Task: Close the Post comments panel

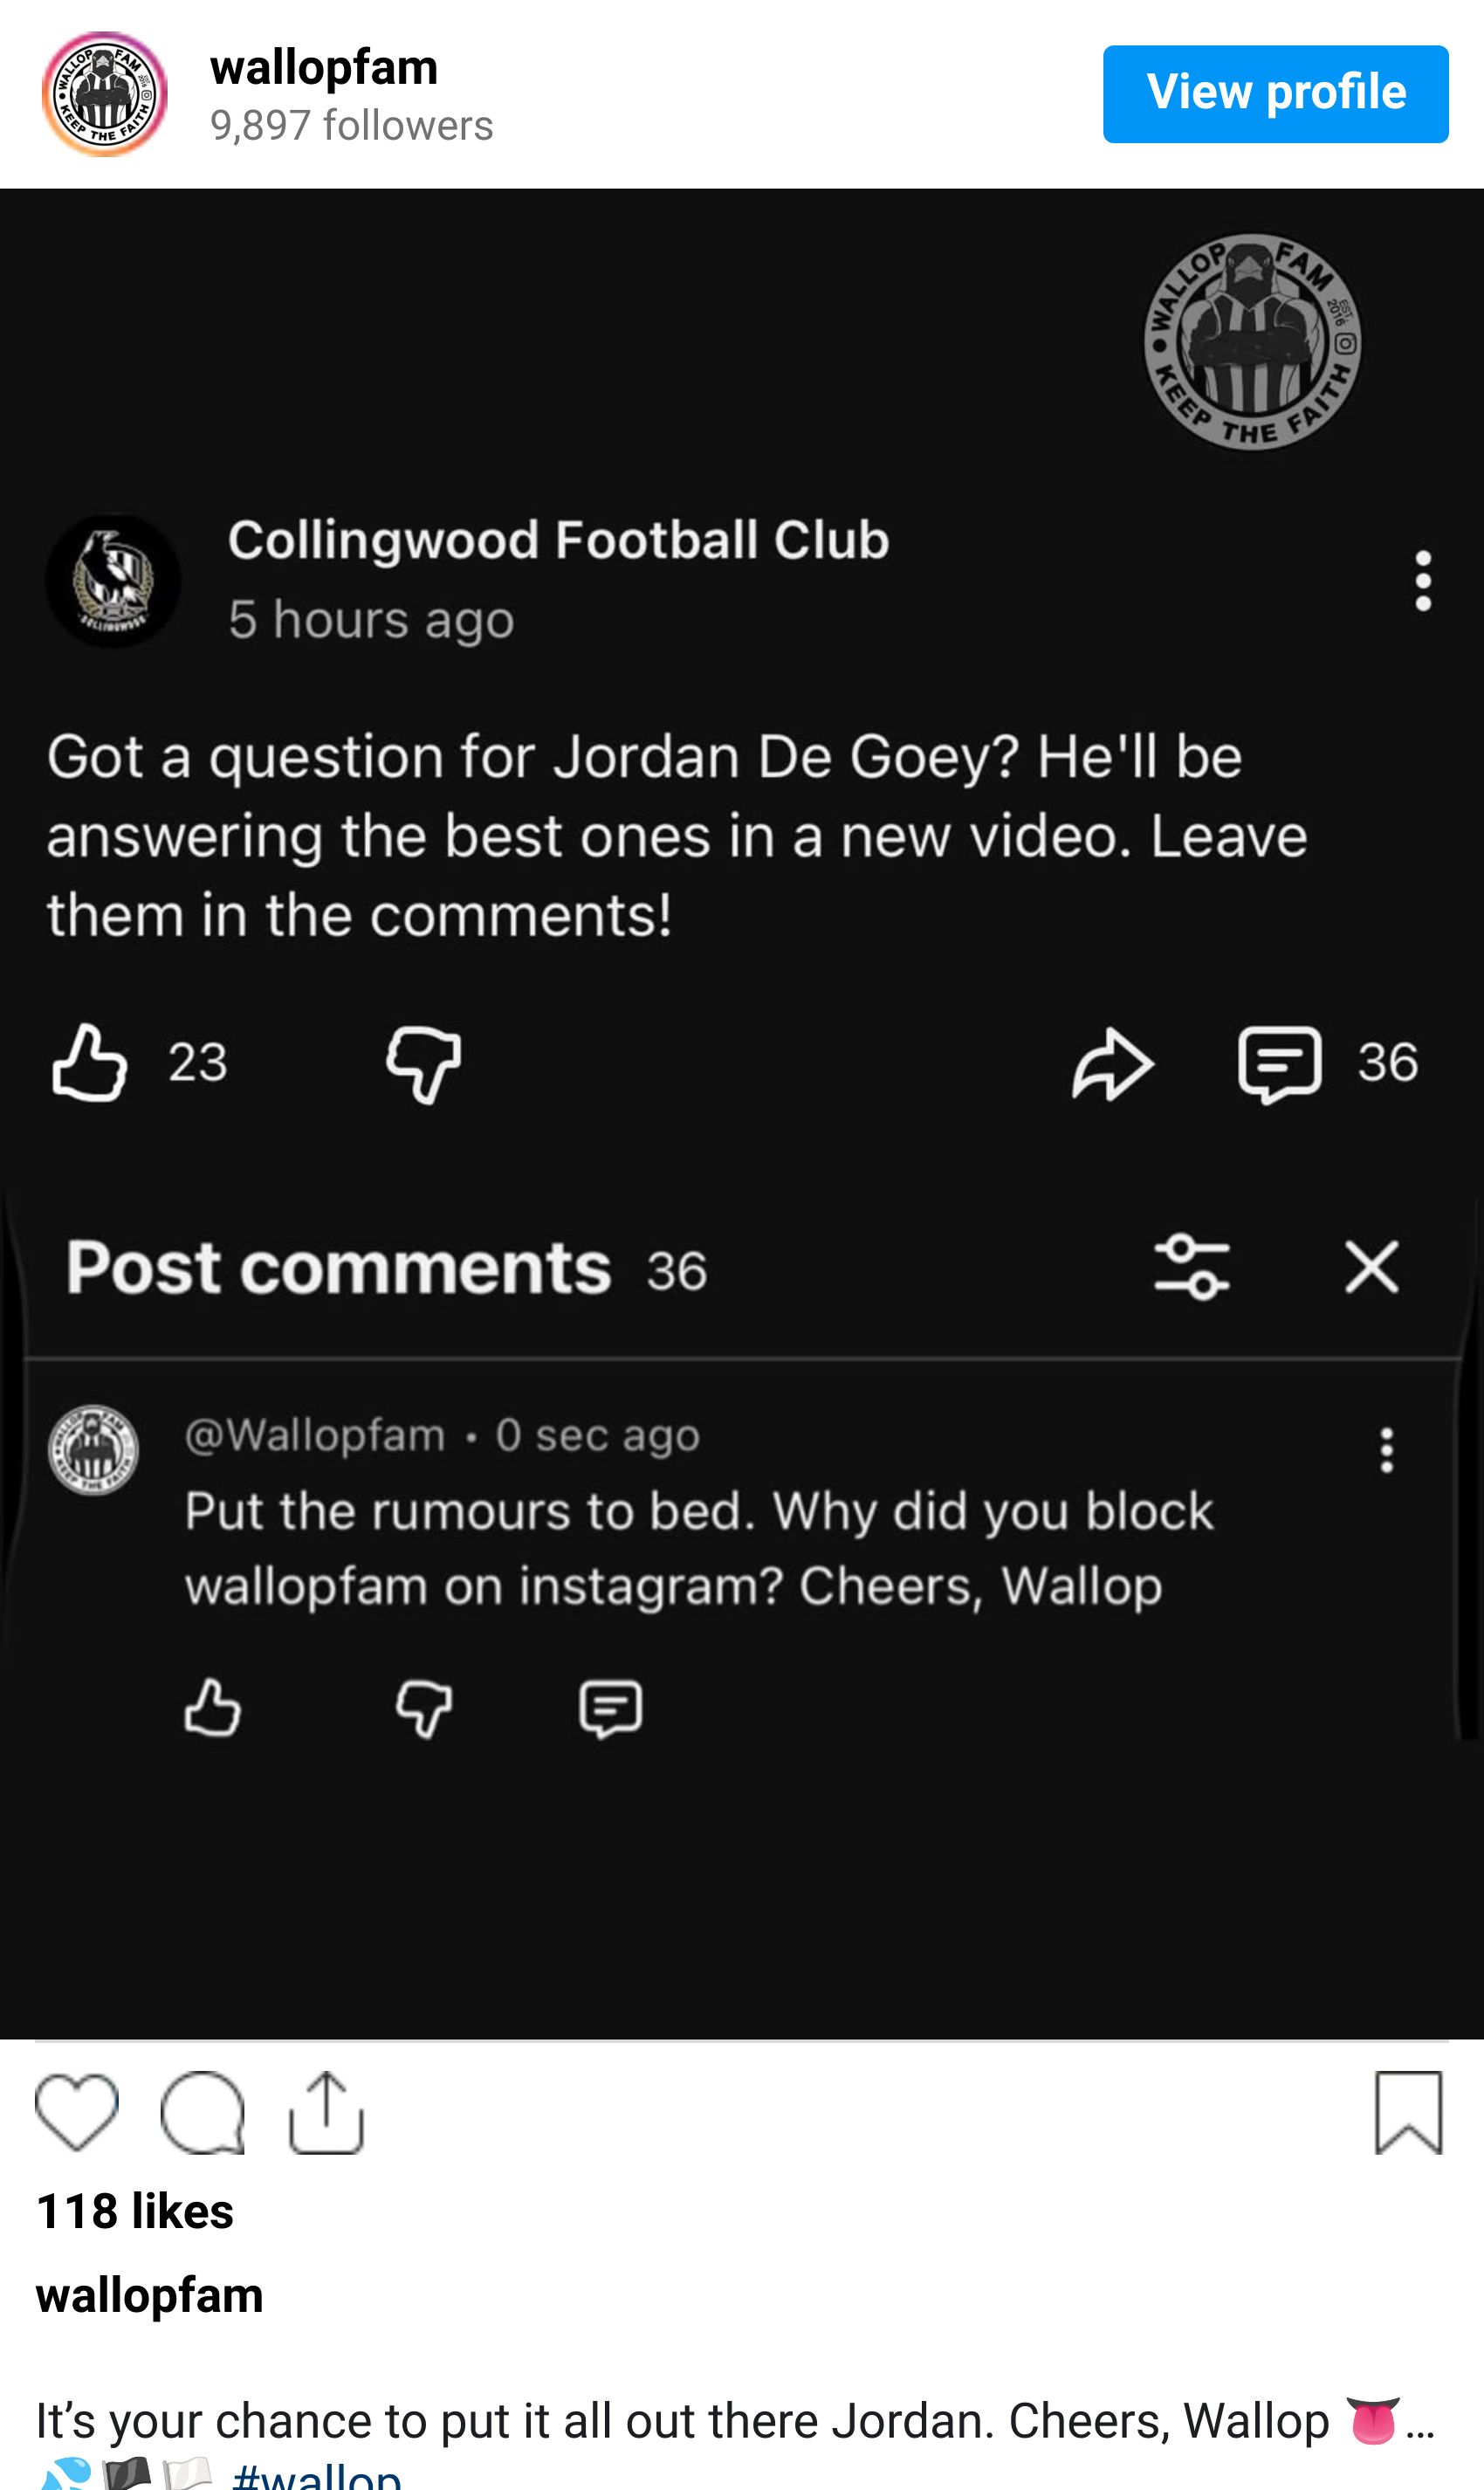Action: click(x=1371, y=1267)
